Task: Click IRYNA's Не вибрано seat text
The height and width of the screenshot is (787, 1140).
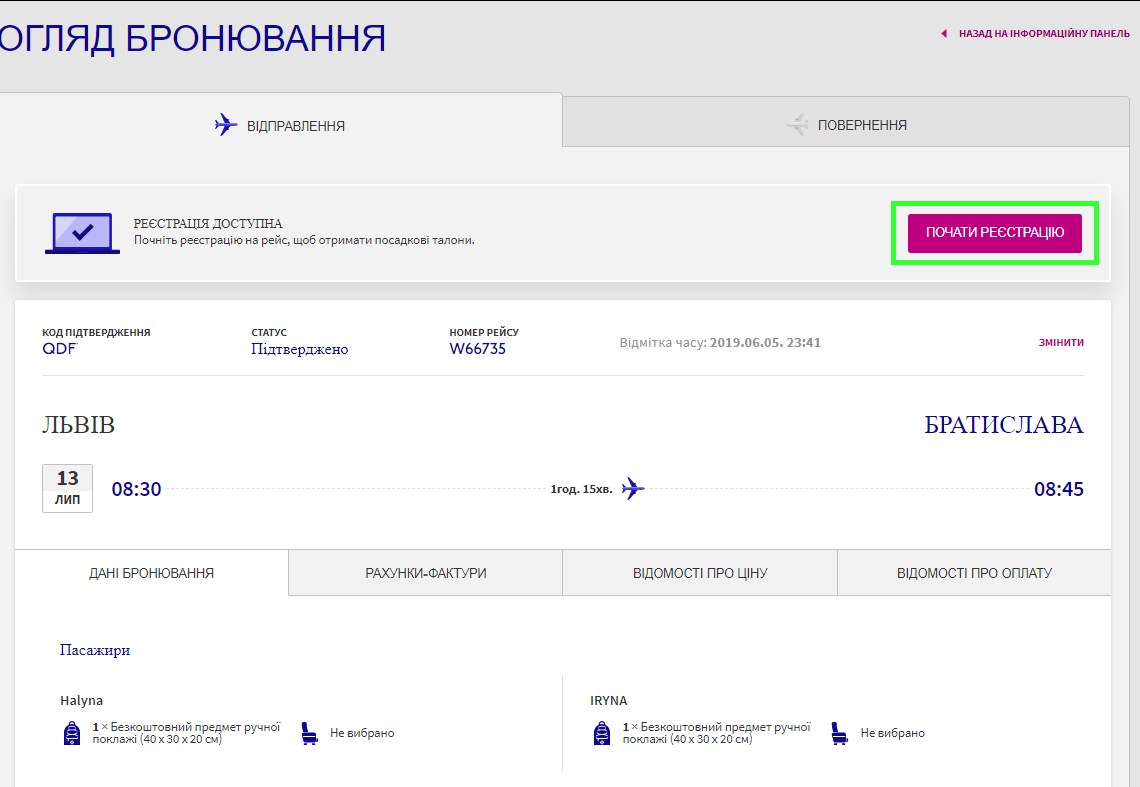Action: click(893, 733)
